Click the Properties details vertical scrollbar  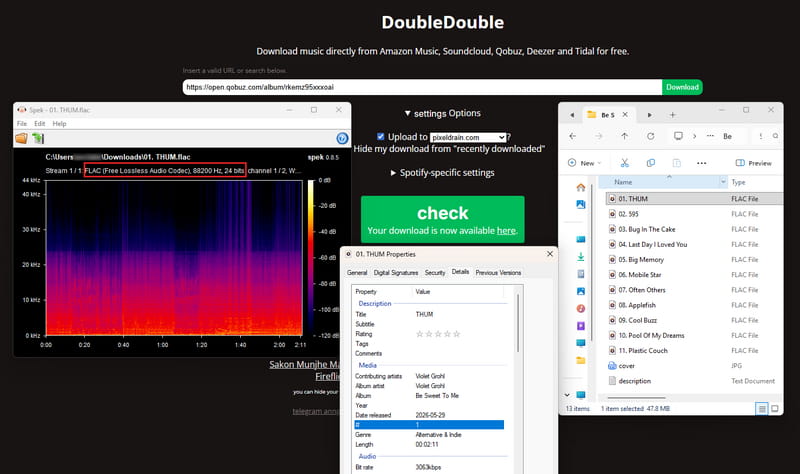518,323
